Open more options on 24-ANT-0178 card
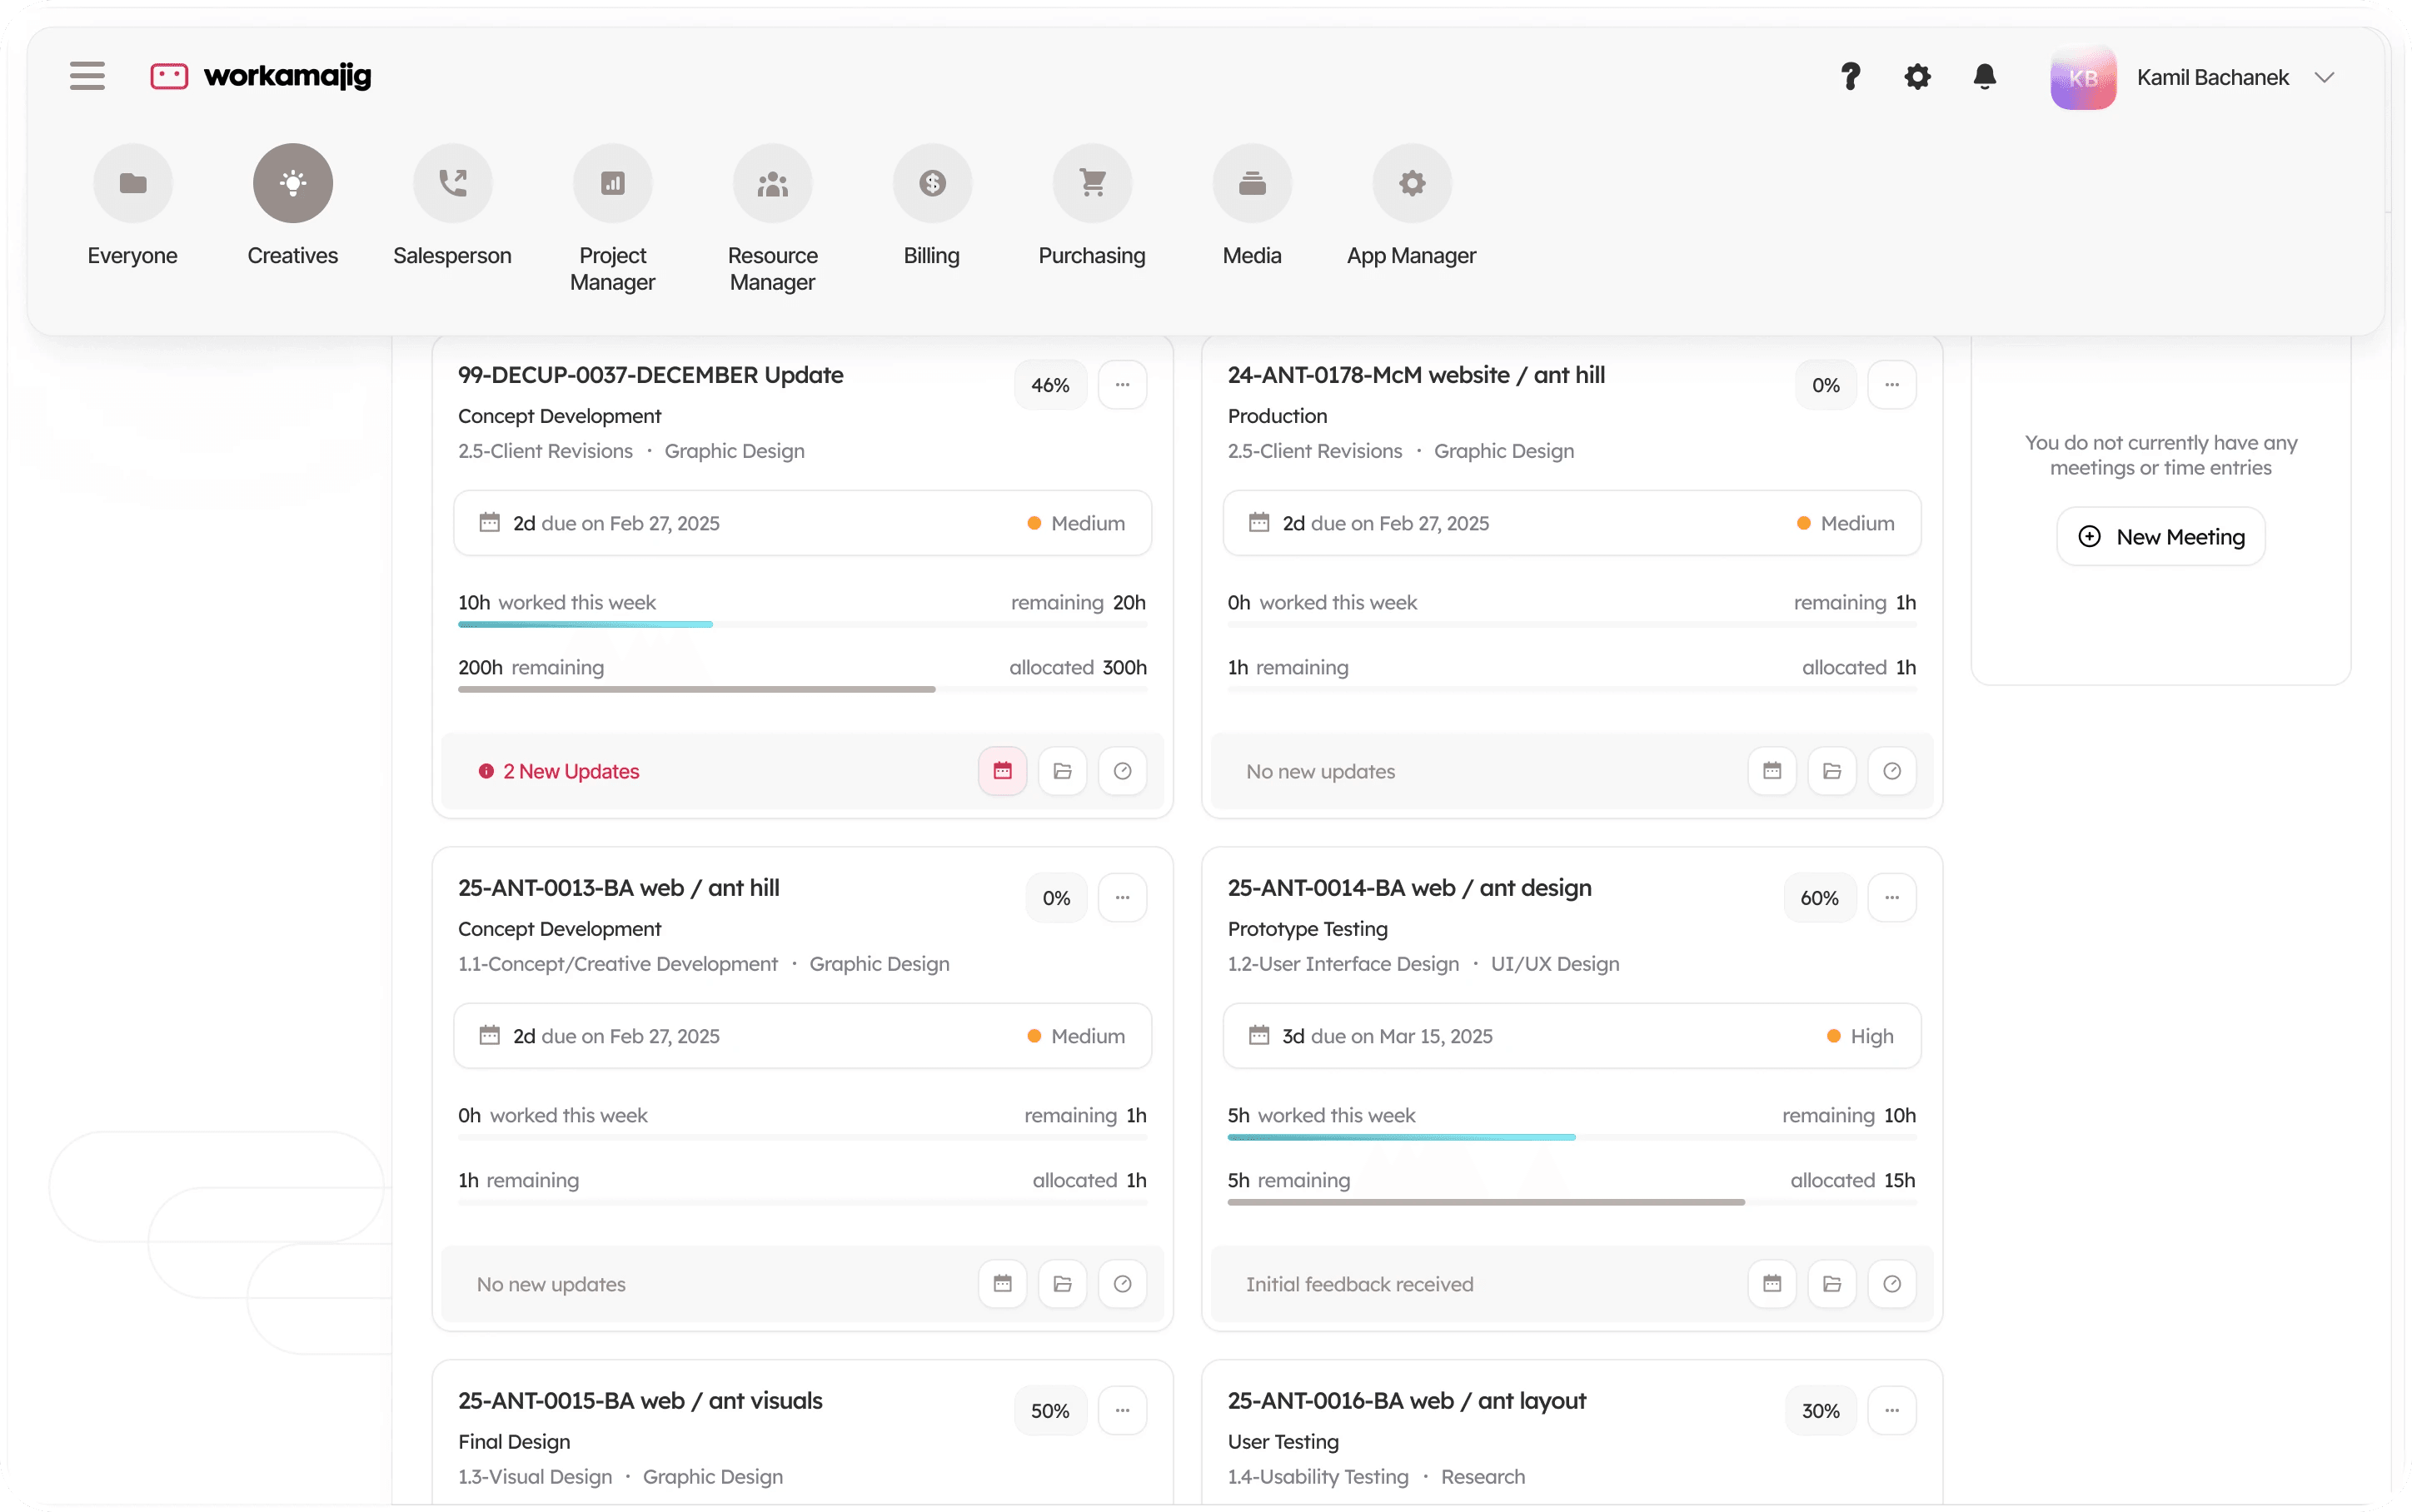 (x=1892, y=385)
